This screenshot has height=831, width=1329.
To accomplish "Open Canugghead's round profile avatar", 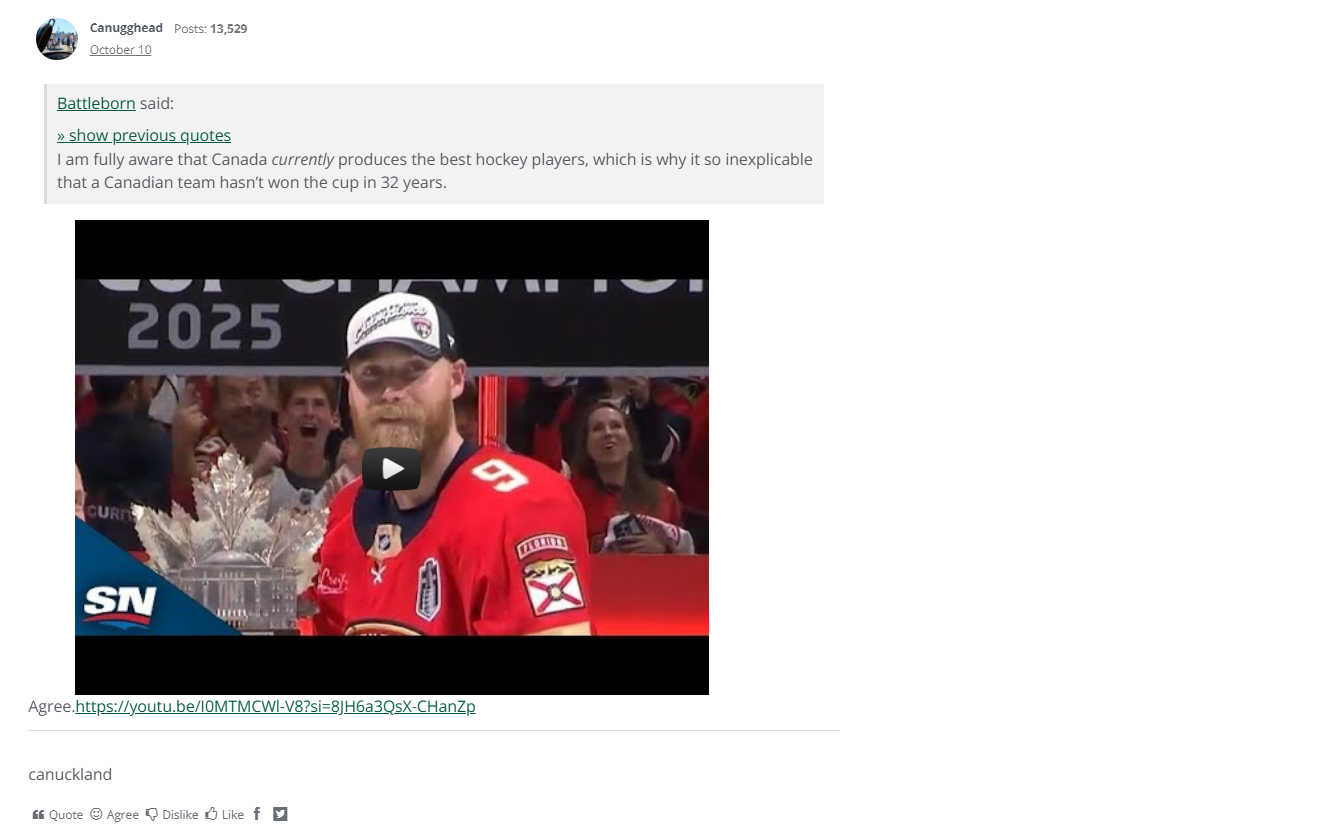I will [57, 39].
